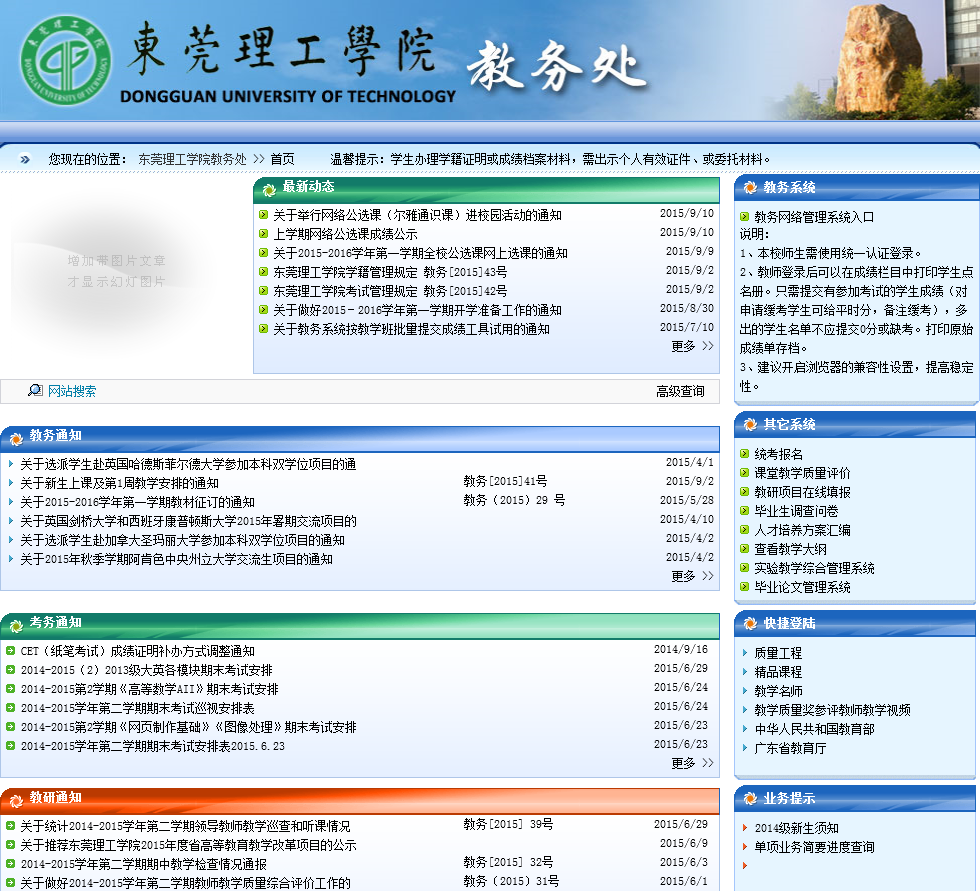Open 毕业生调查问卷 link
Viewport: 980px width, 891px height.
coord(796,511)
